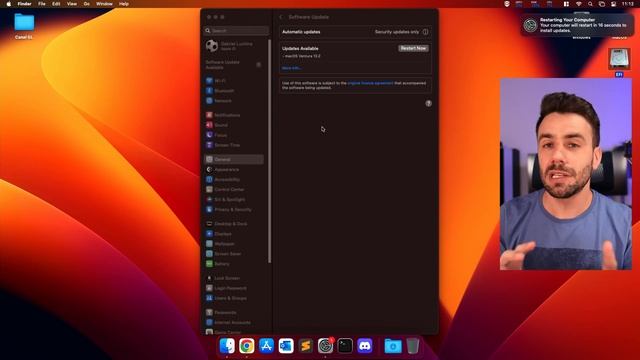Viewport: 640px width, 360px height.
Task: Open Terminal from the Dock
Action: pyautogui.click(x=345, y=346)
